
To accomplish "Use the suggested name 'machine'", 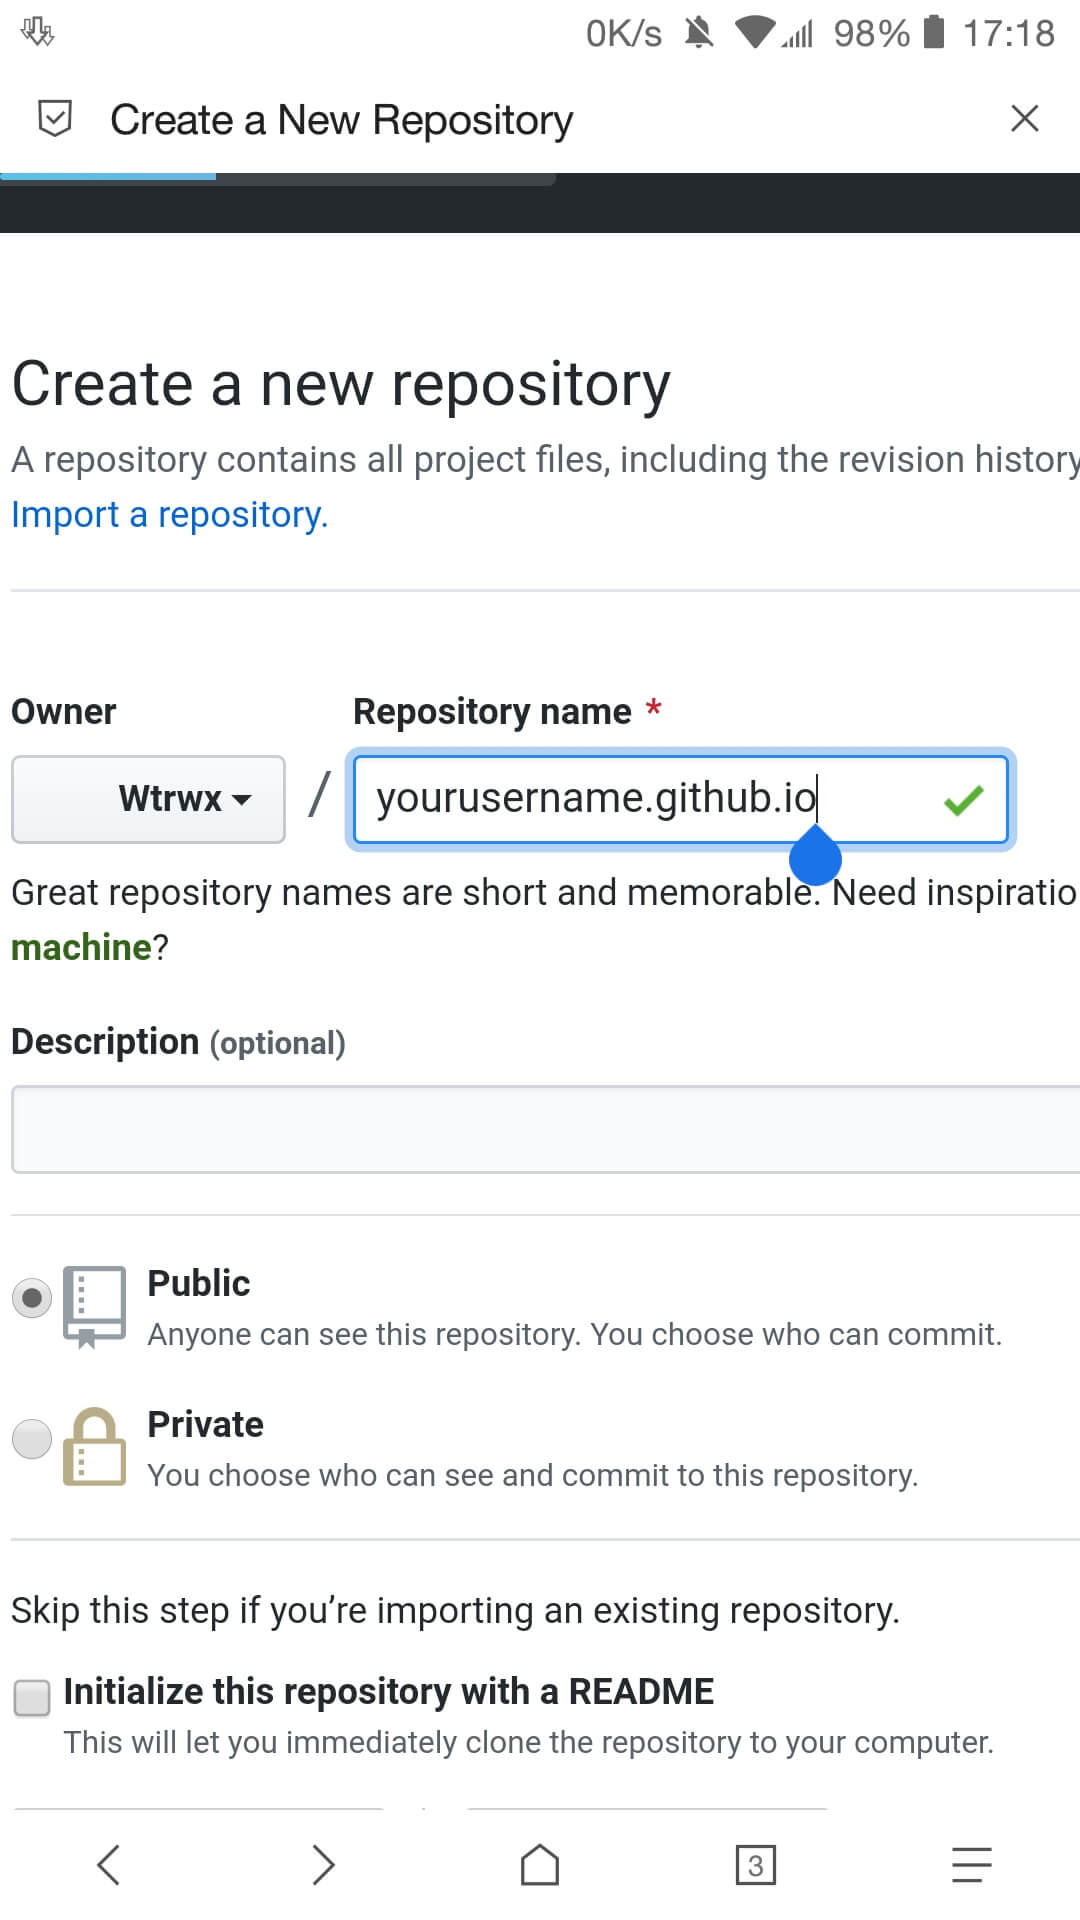I will [x=81, y=947].
